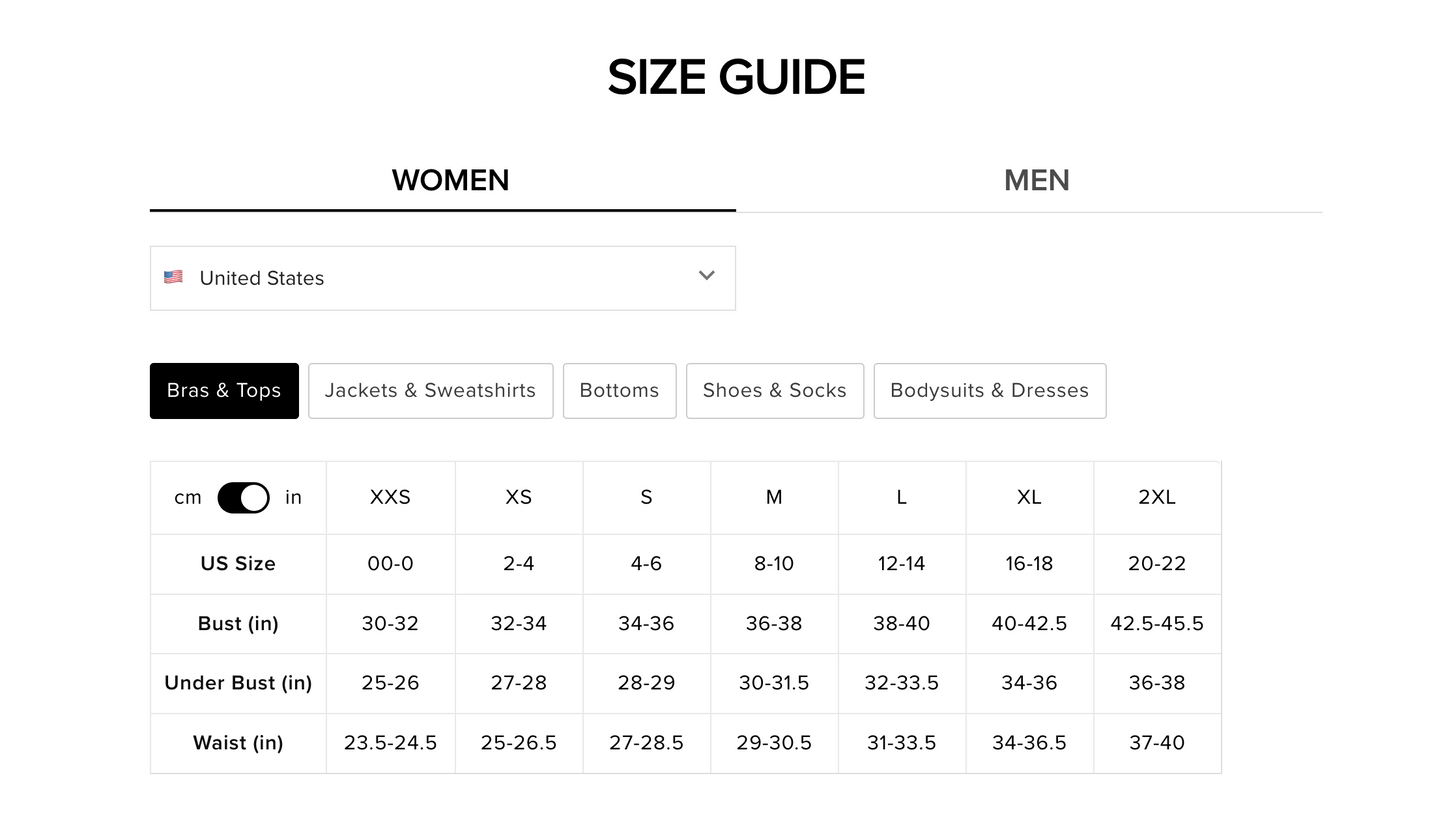Image resolution: width=1445 pixels, height=838 pixels.
Task: Expand the United States country selector
Action: pyautogui.click(x=442, y=278)
